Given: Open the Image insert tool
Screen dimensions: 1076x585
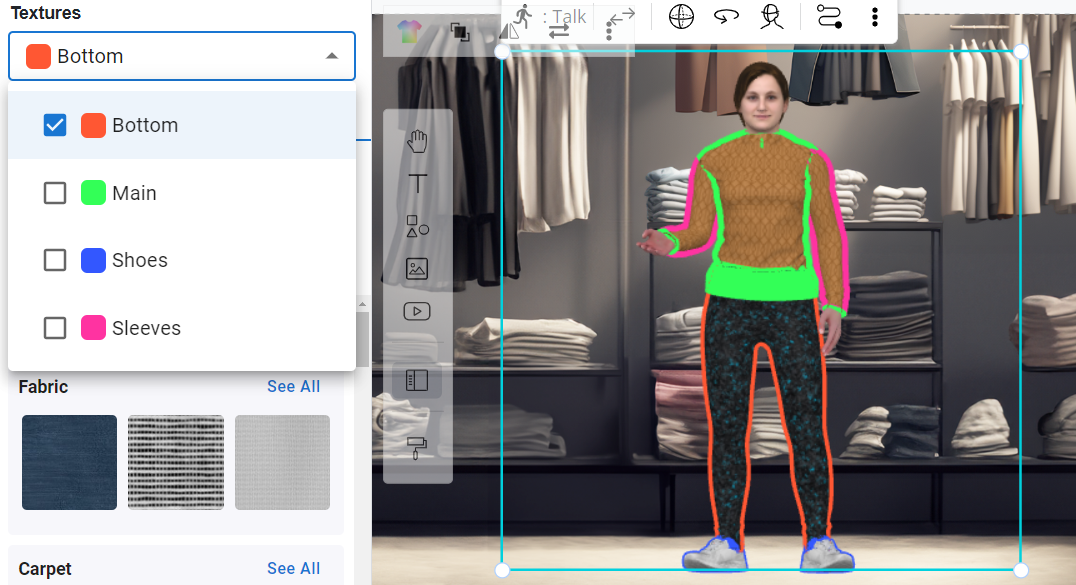Looking at the screenshot, I should pyautogui.click(x=417, y=269).
